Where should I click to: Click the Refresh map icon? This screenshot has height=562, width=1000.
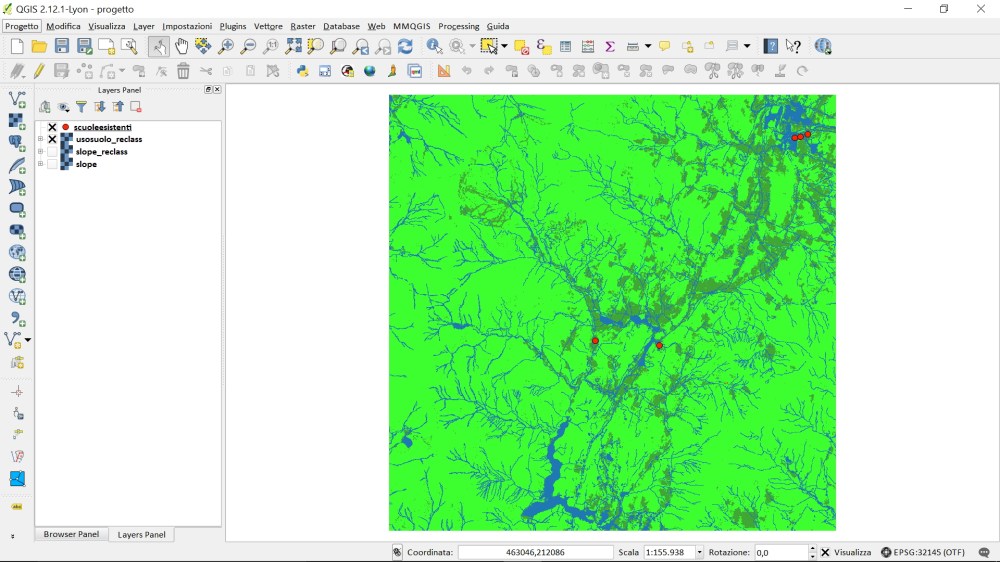[405, 46]
